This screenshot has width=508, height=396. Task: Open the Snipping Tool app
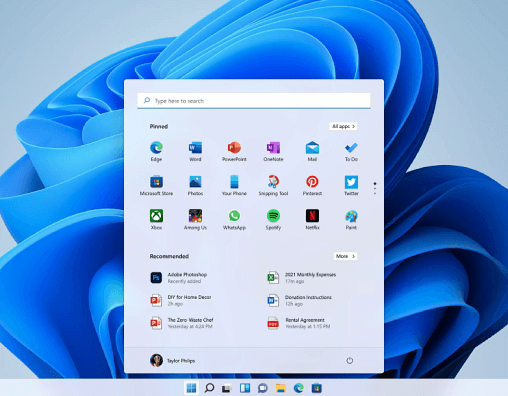click(273, 185)
